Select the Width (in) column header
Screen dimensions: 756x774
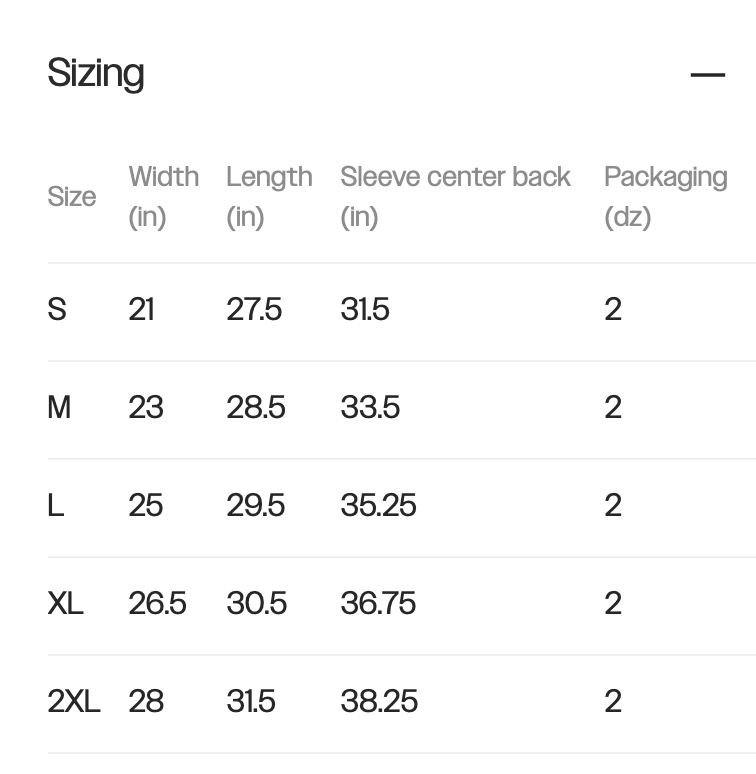pyautogui.click(x=163, y=196)
